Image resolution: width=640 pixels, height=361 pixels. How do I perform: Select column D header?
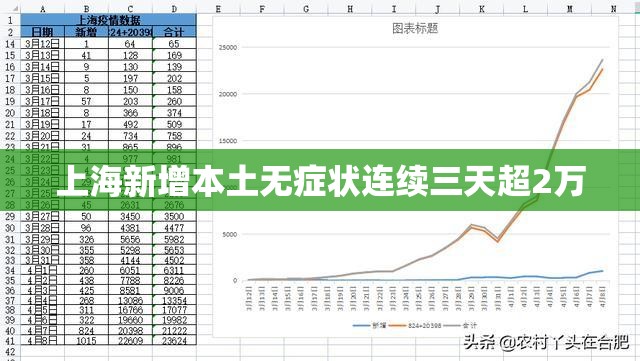pyautogui.click(x=174, y=9)
